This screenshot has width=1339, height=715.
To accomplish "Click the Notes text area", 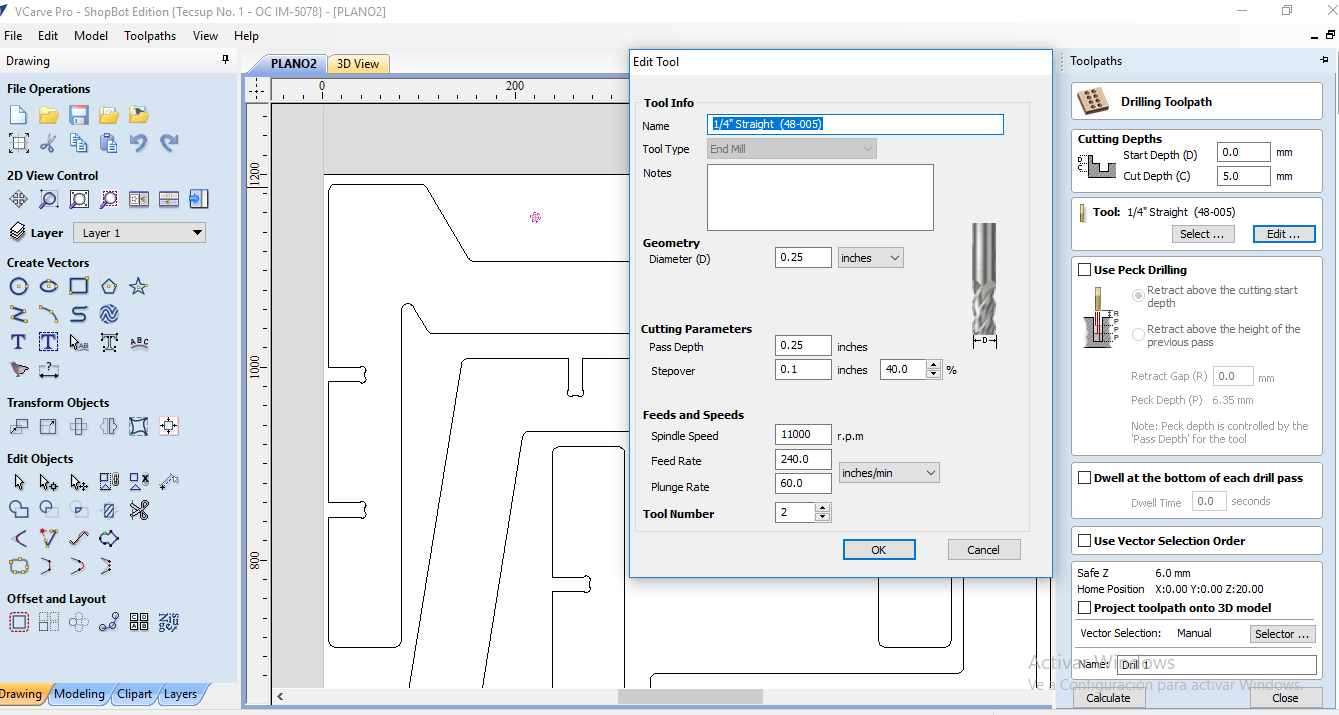I will [x=820, y=198].
